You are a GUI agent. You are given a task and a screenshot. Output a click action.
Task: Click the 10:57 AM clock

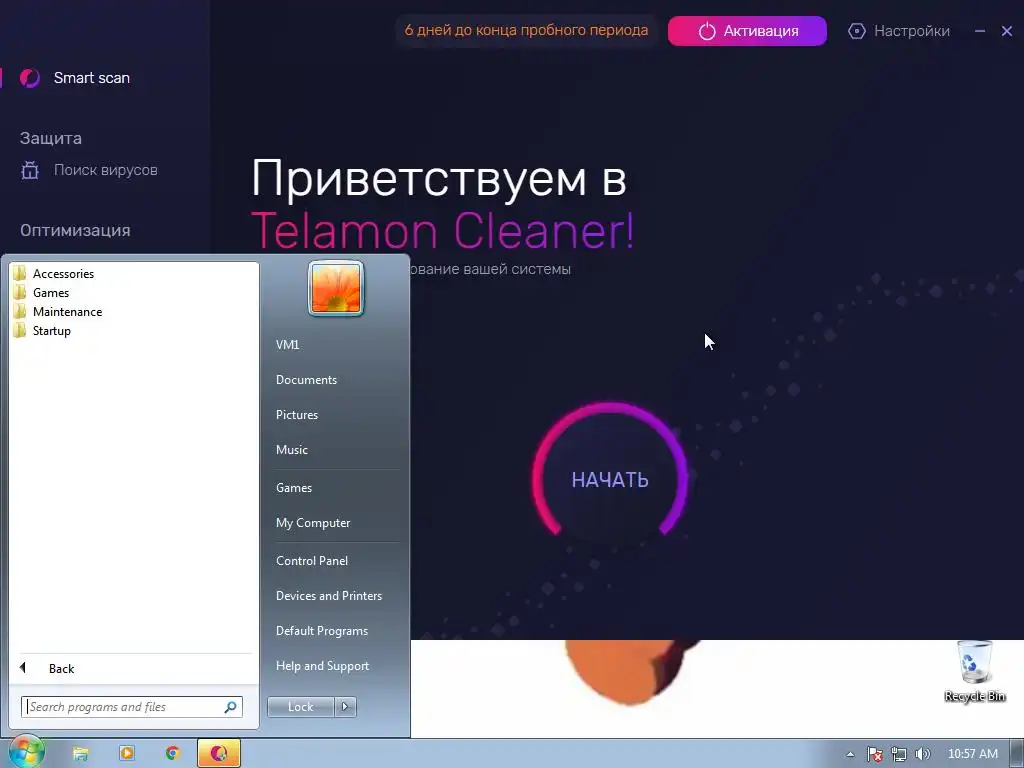(x=972, y=754)
